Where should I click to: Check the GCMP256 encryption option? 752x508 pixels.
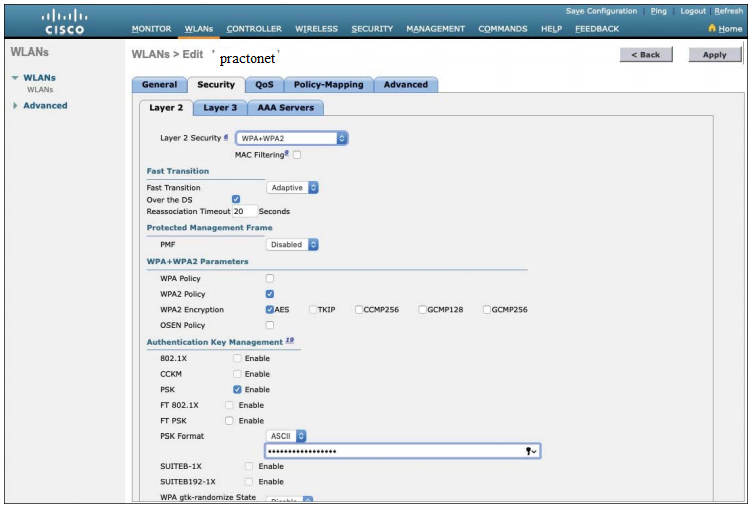(487, 309)
